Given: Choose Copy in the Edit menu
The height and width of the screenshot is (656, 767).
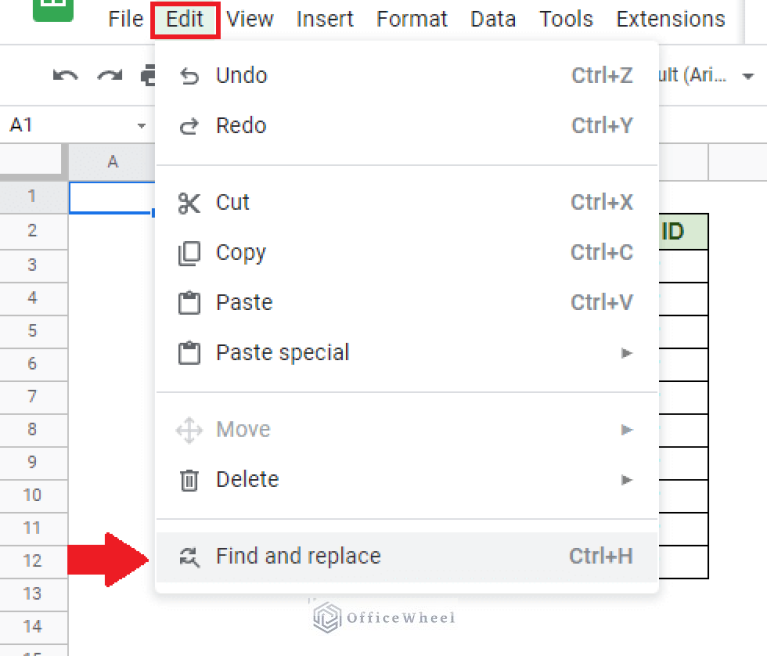Looking at the screenshot, I should click(240, 253).
